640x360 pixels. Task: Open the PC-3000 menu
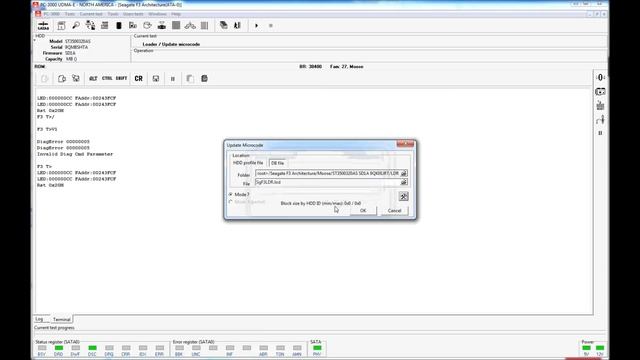coord(51,14)
